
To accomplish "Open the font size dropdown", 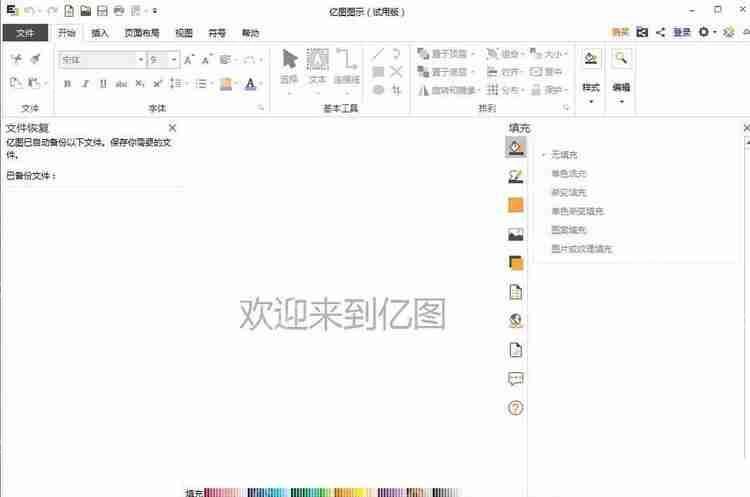I will 174,60.
